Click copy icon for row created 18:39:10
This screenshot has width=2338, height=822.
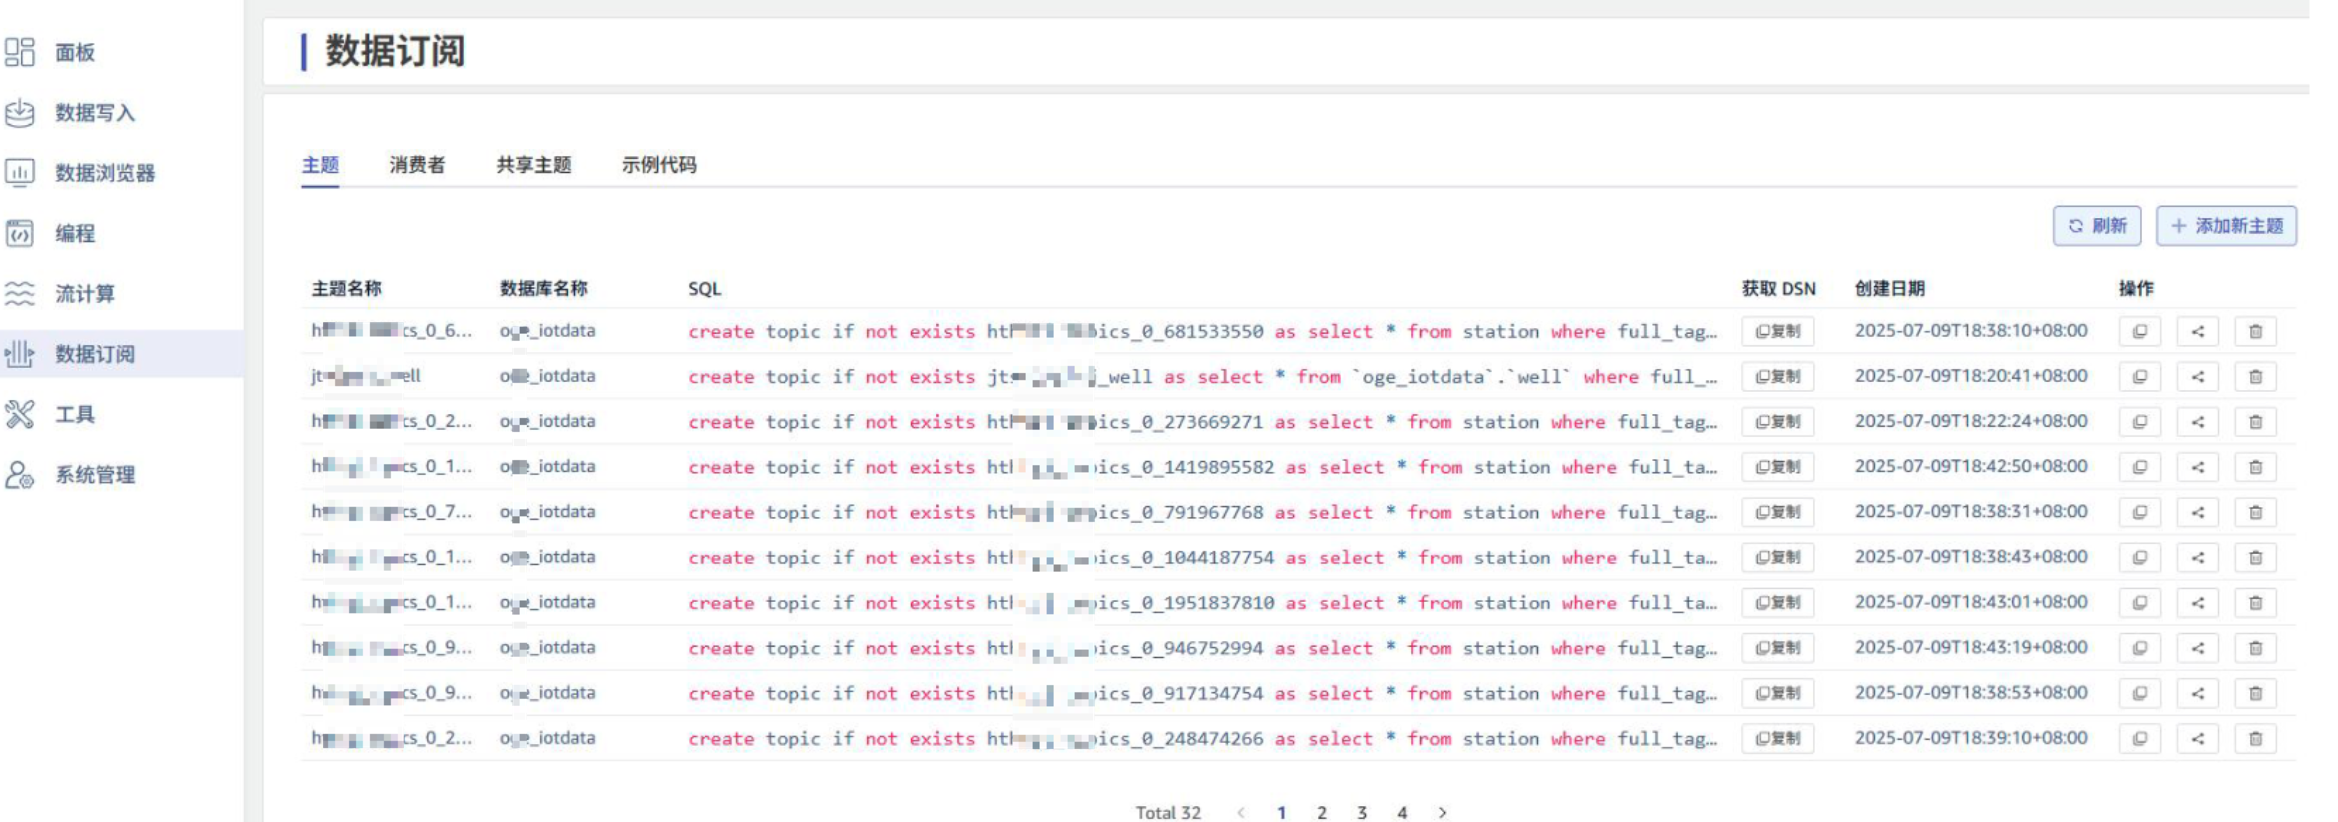pyautogui.click(x=2140, y=738)
